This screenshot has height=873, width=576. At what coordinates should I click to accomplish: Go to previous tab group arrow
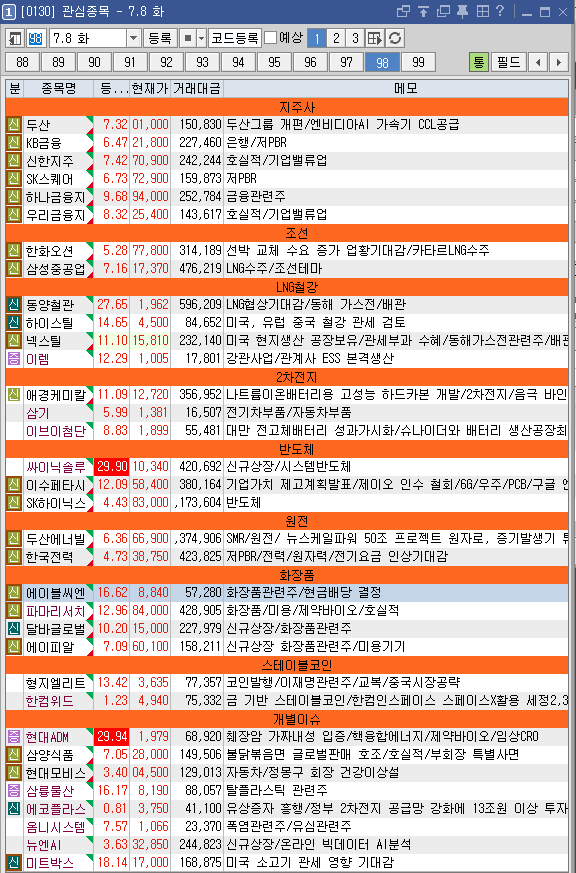(x=538, y=62)
